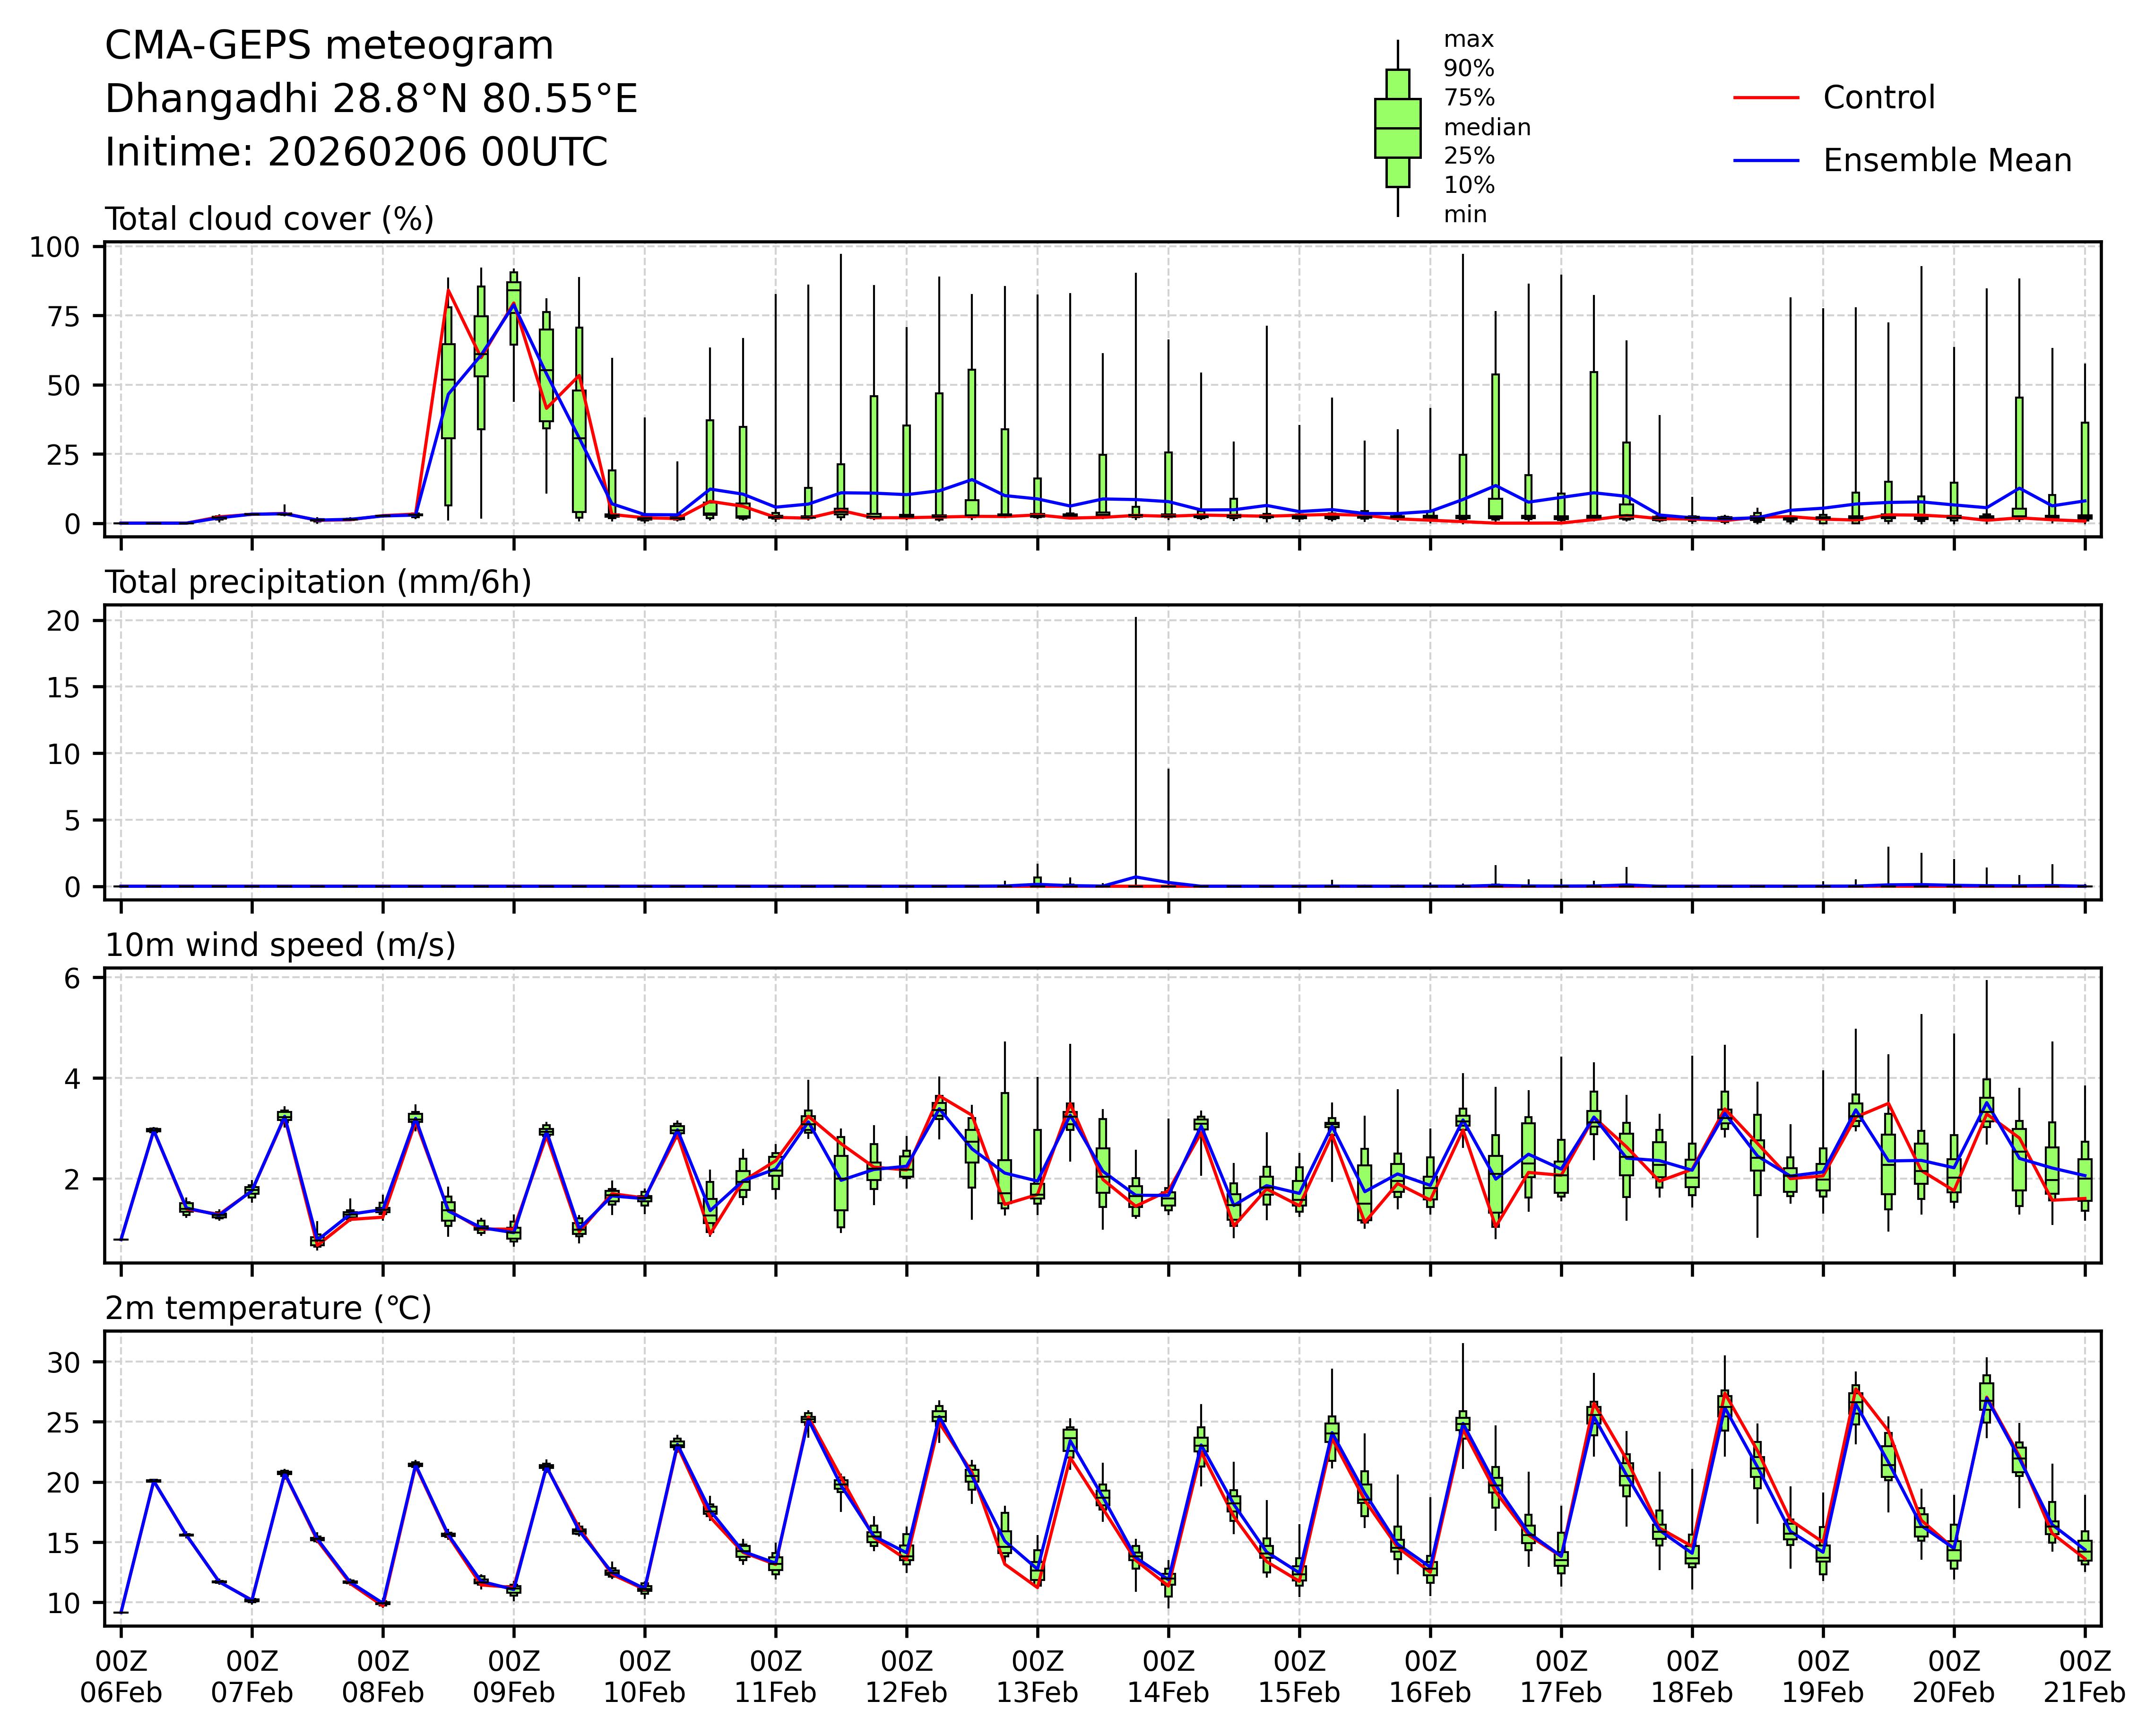
Task: Click the '00Z 14Feb' x-axis label
Action: click(x=1168, y=1678)
